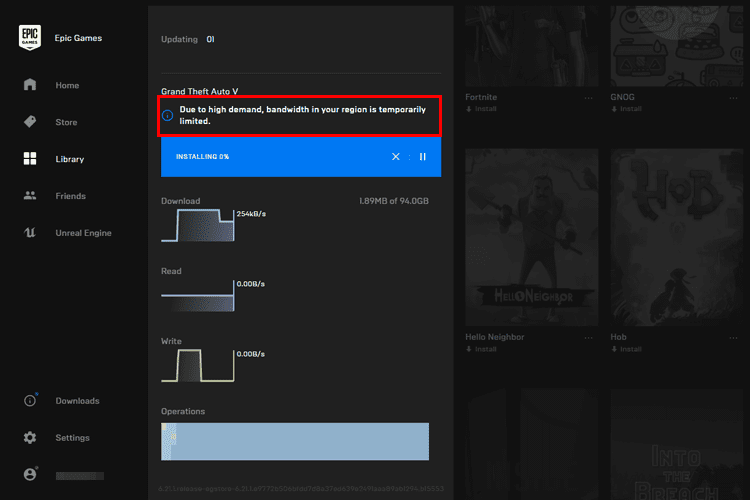Cancel the GTA V install with X
This screenshot has height=500, width=750.
click(x=396, y=156)
